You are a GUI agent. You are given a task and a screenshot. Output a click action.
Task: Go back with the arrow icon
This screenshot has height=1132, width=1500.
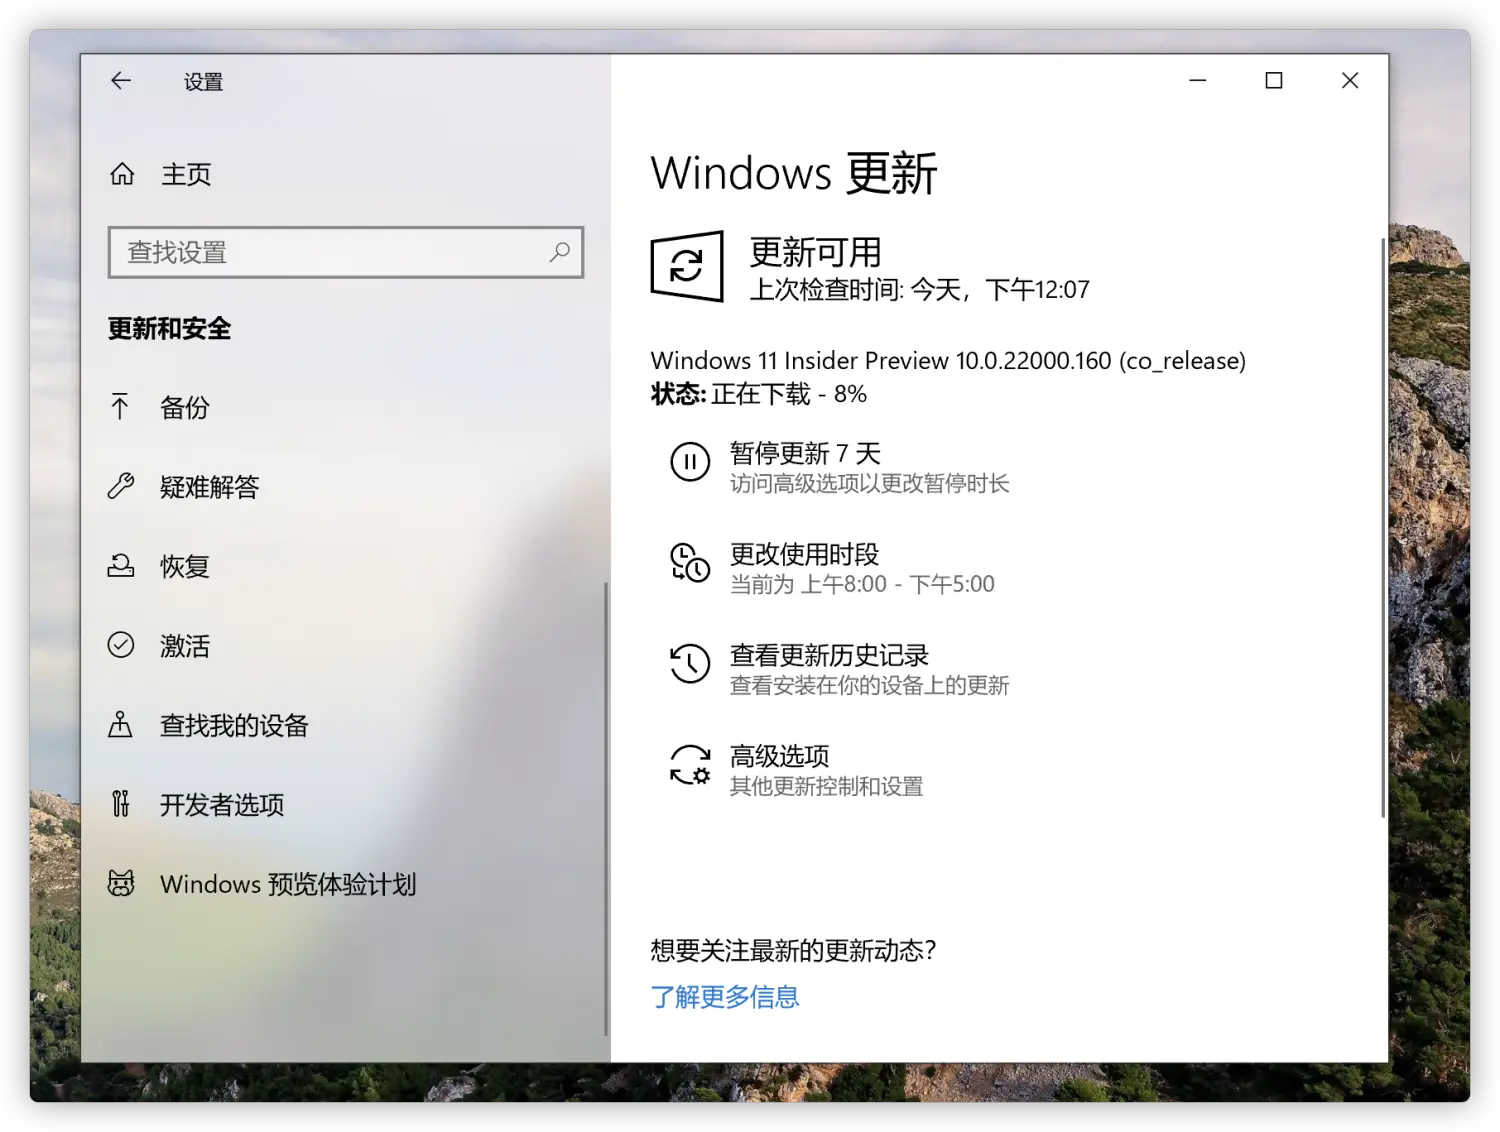click(121, 81)
